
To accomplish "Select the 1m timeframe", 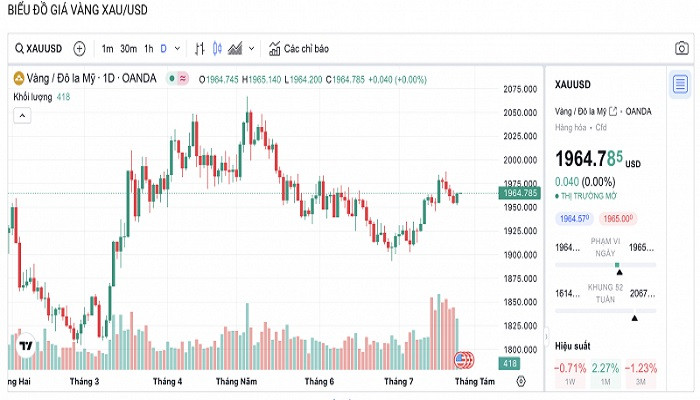I will [107, 48].
